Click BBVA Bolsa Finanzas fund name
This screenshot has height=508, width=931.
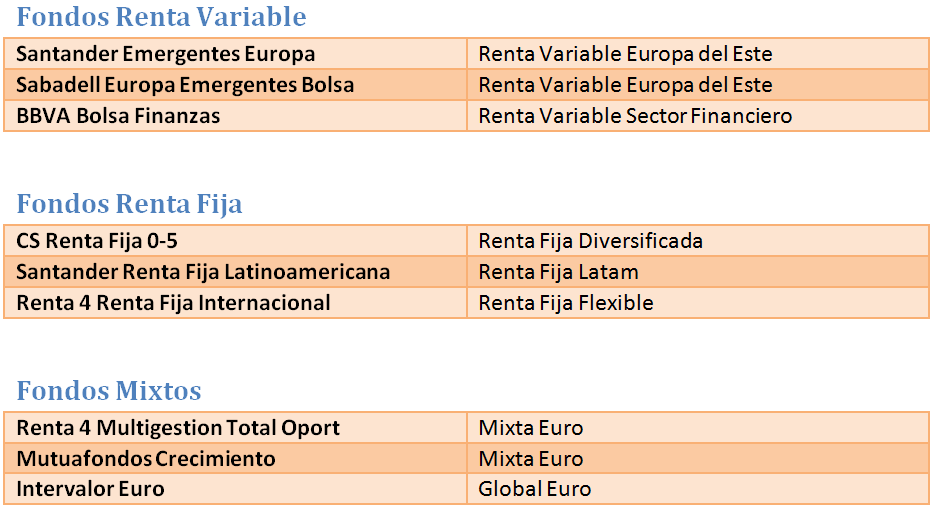(118, 116)
